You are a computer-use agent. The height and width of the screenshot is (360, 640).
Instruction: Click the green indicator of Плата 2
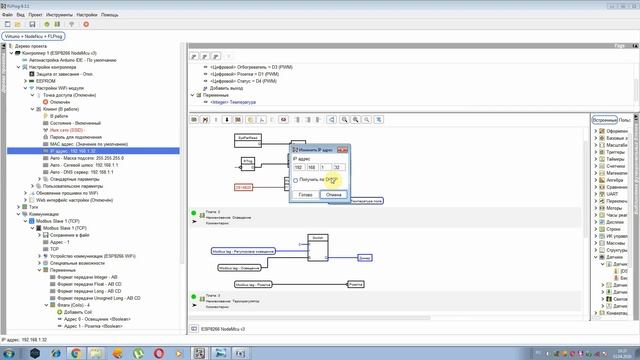point(193,213)
